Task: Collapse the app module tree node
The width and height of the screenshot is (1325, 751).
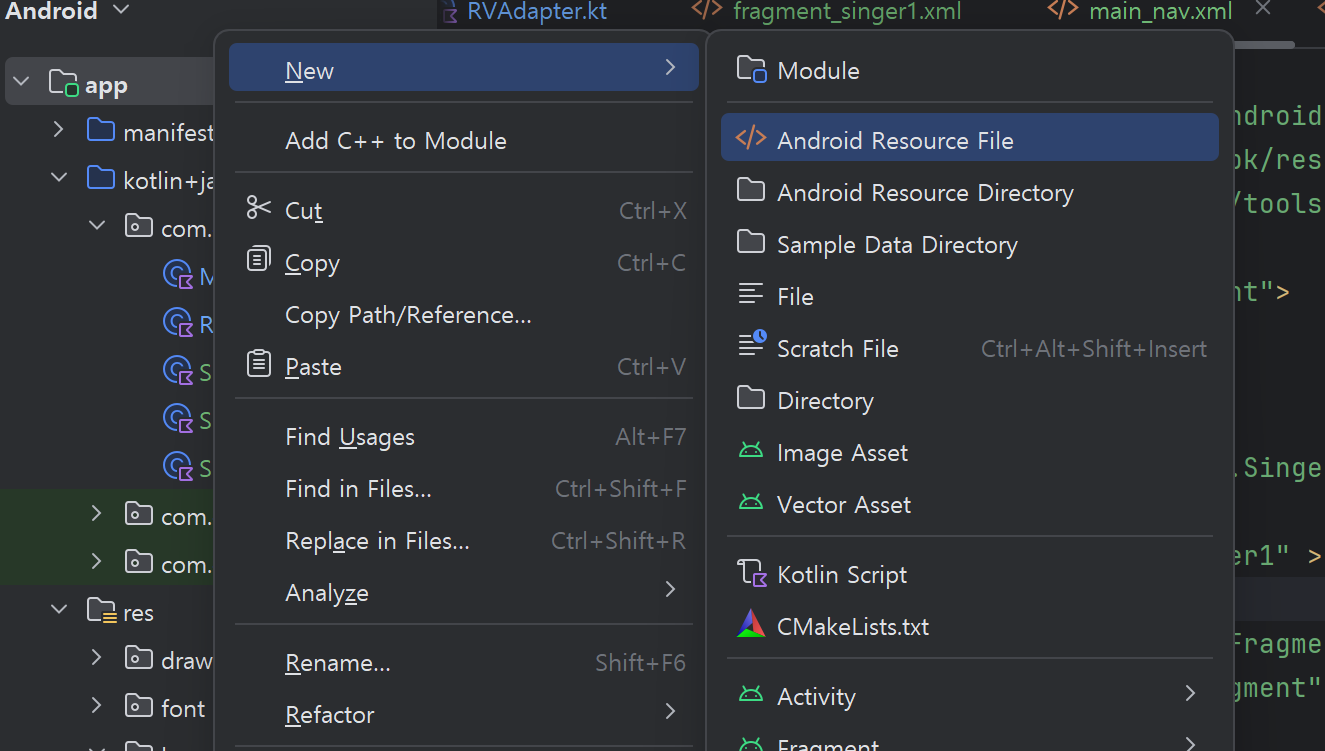Action: (x=22, y=83)
